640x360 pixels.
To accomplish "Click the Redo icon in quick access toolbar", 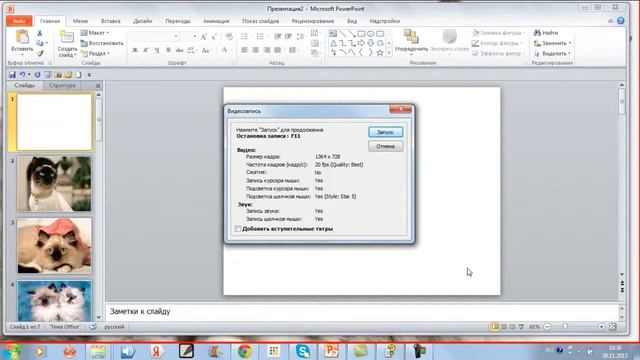I will [37, 75].
